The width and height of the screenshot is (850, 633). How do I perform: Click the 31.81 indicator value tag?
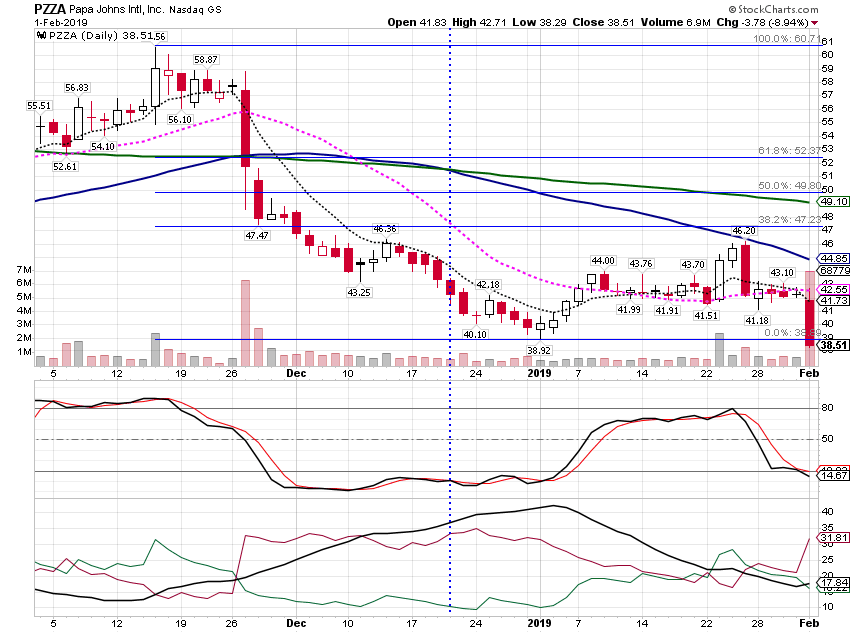click(833, 538)
